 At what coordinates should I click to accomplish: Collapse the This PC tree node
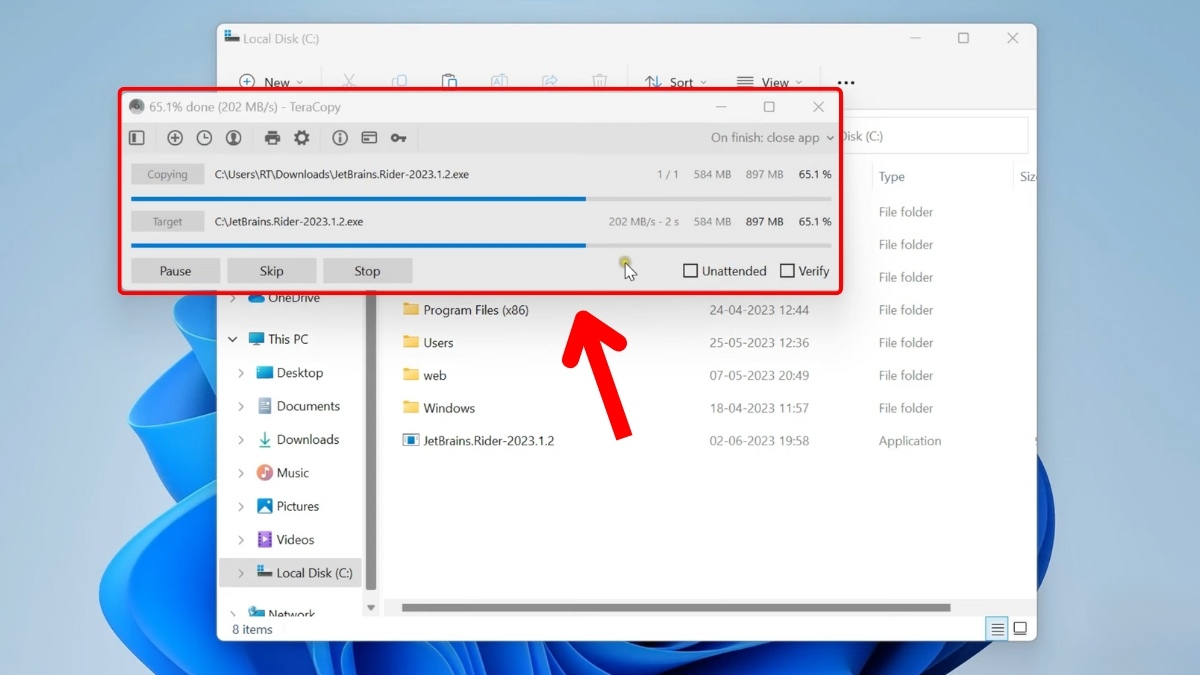tap(233, 339)
